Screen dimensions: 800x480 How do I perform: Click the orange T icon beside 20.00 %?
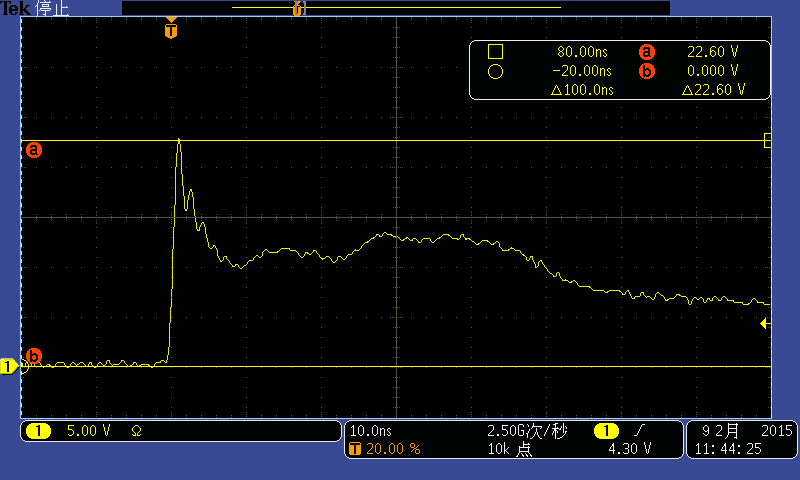[x=355, y=449]
